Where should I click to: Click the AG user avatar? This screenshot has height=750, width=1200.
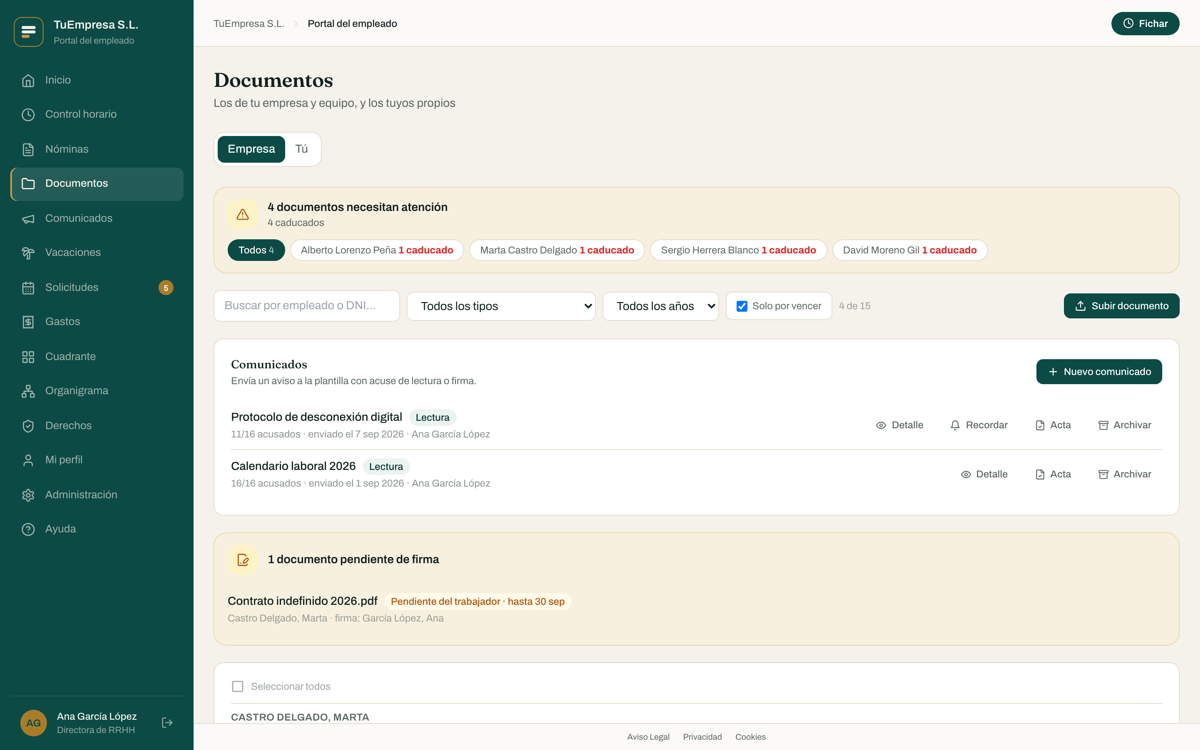[x=34, y=723]
